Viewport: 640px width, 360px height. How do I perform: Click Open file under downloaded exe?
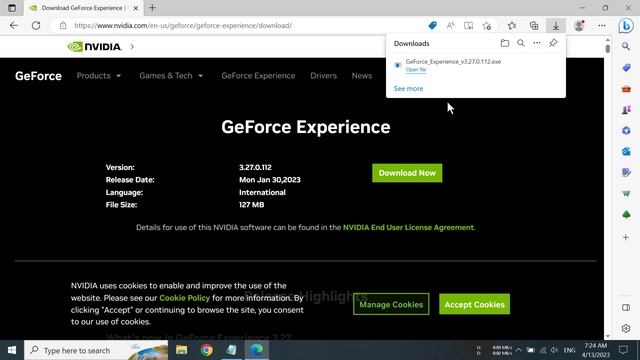416,70
